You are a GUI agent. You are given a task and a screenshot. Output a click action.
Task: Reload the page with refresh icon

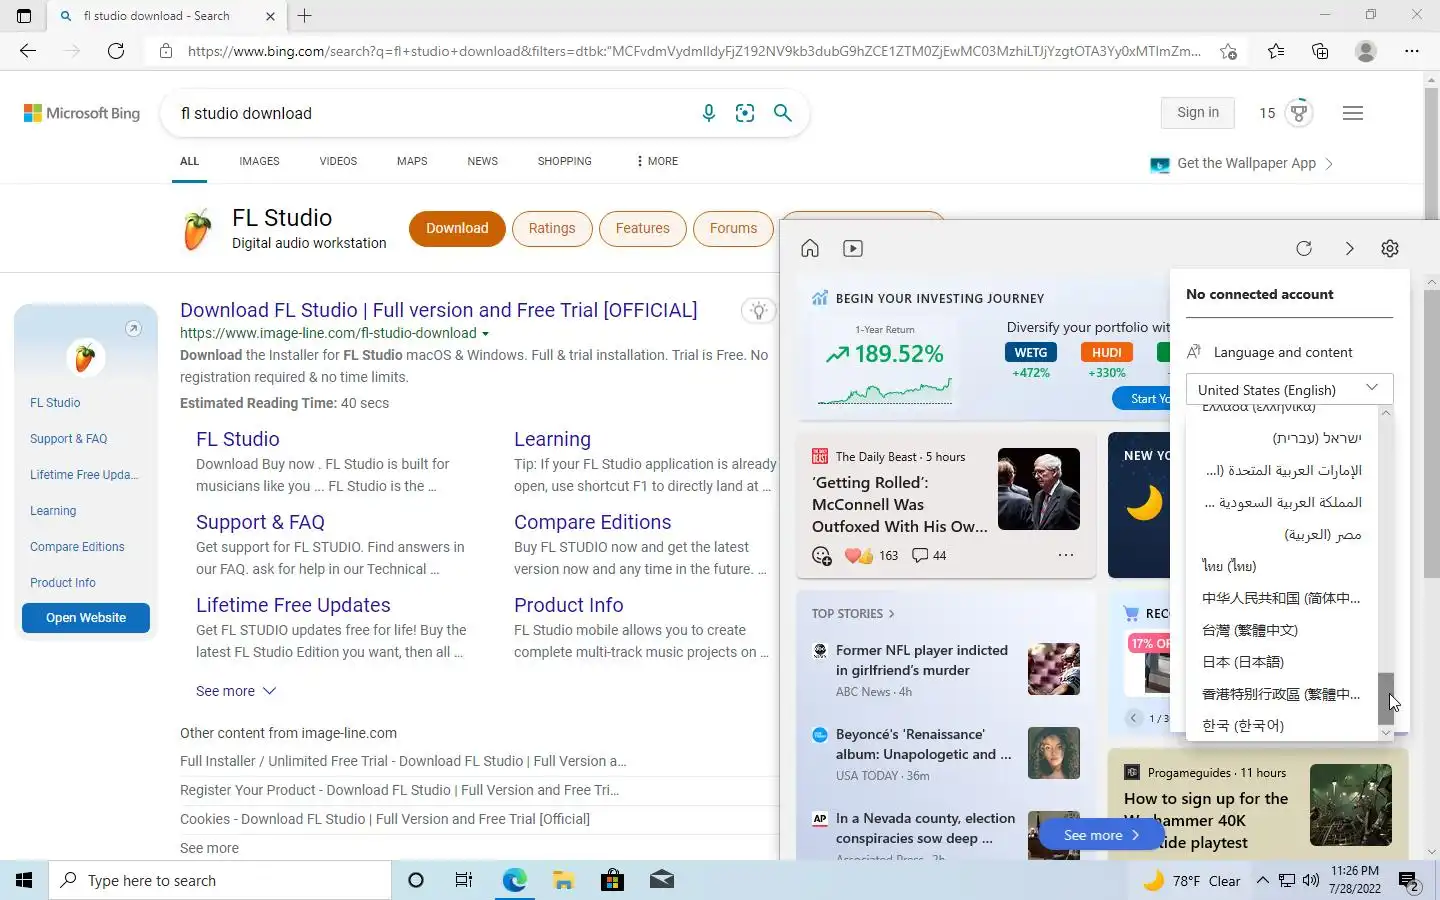coord(116,51)
